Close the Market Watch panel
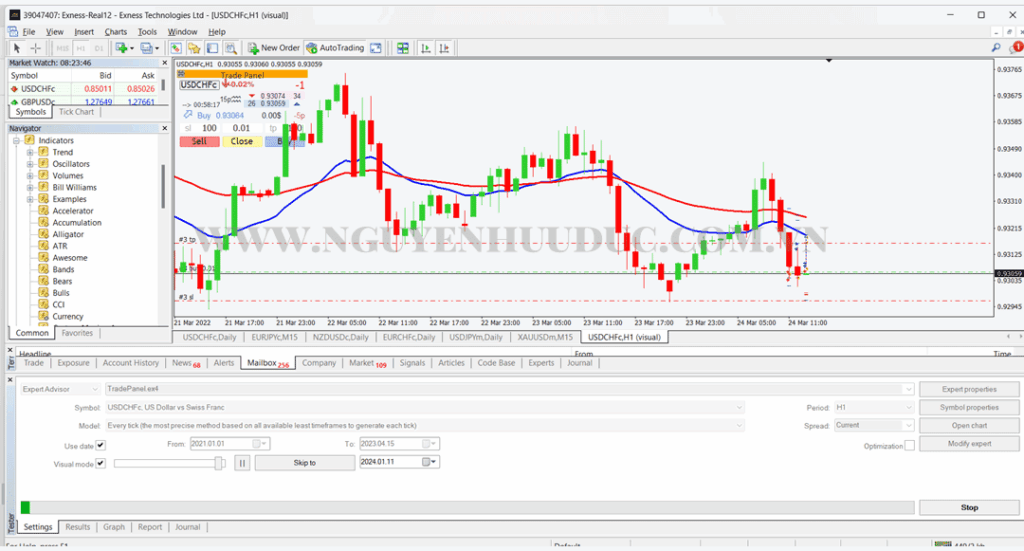 [165, 63]
